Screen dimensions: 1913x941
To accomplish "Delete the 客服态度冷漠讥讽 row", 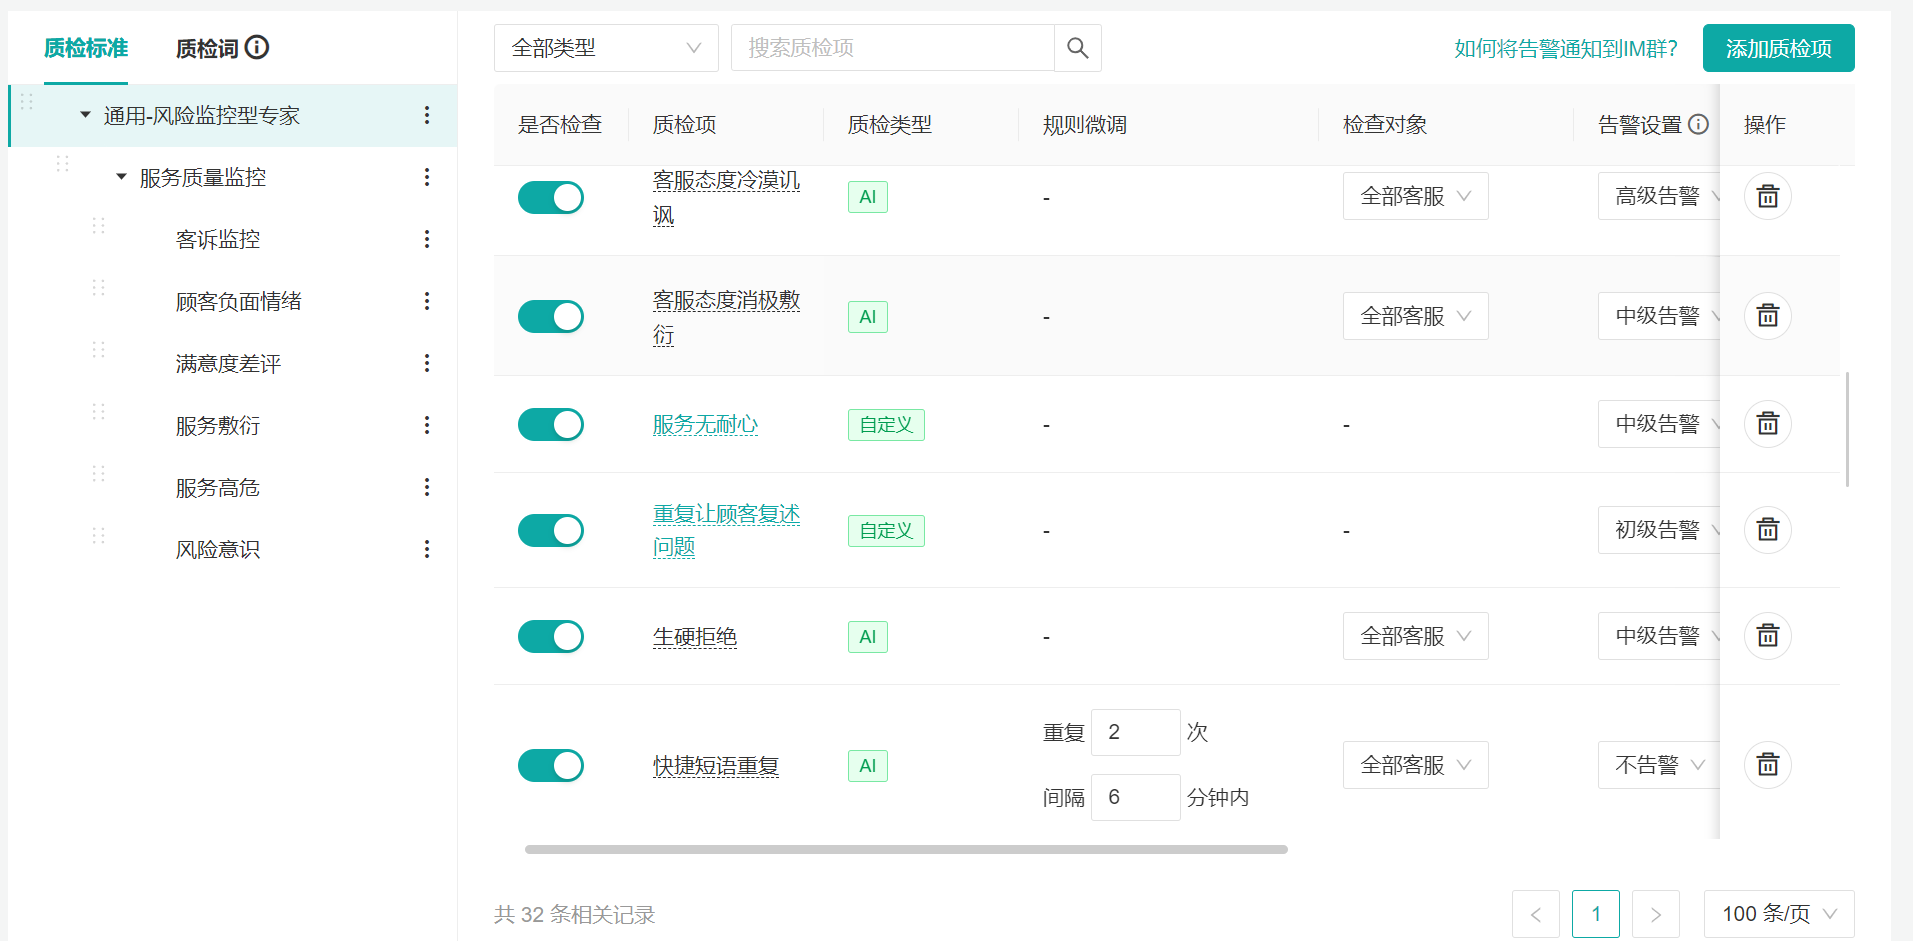I will click(x=1767, y=196).
